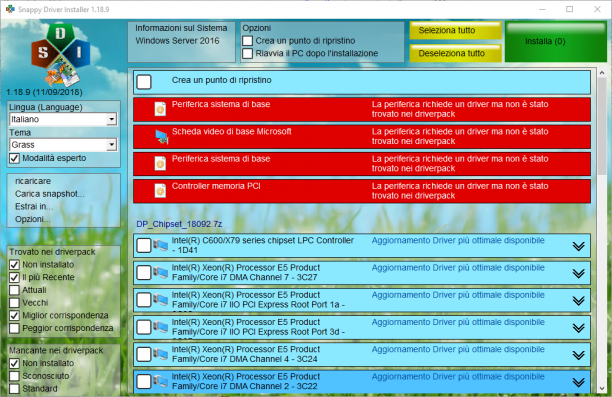Screen dimensions: 612x397
Task: Select the DMA Channel 7 - 3C27 driver checkbox
Action: pos(144,273)
